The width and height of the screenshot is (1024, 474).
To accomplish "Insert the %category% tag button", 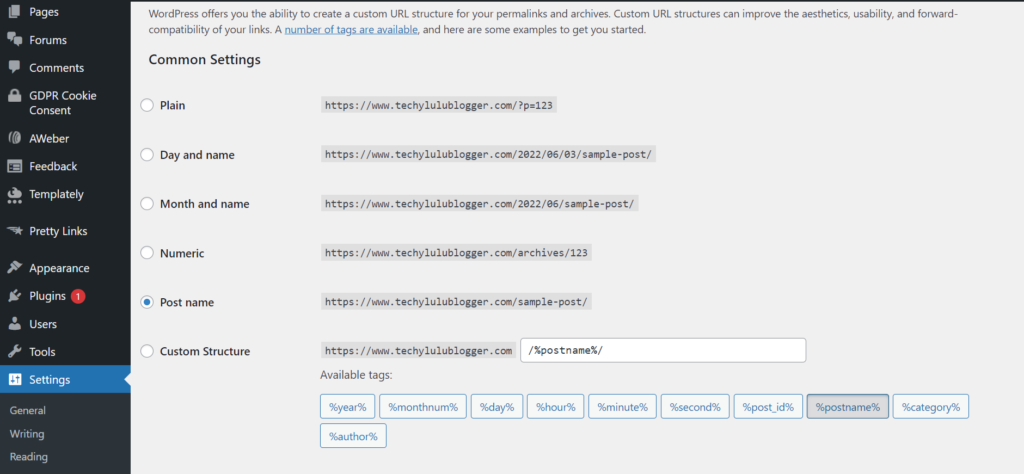I will [930, 407].
